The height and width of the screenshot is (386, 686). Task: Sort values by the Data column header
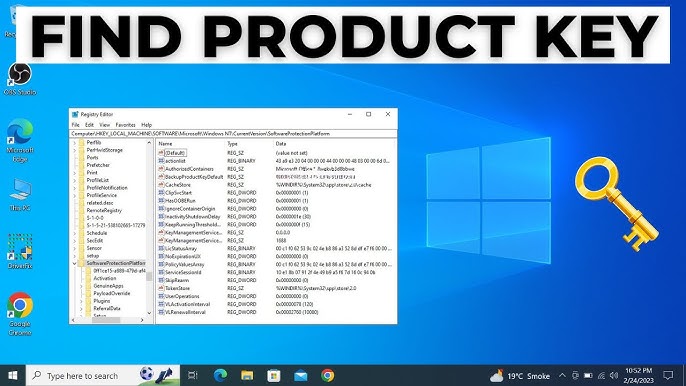(333, 144)
